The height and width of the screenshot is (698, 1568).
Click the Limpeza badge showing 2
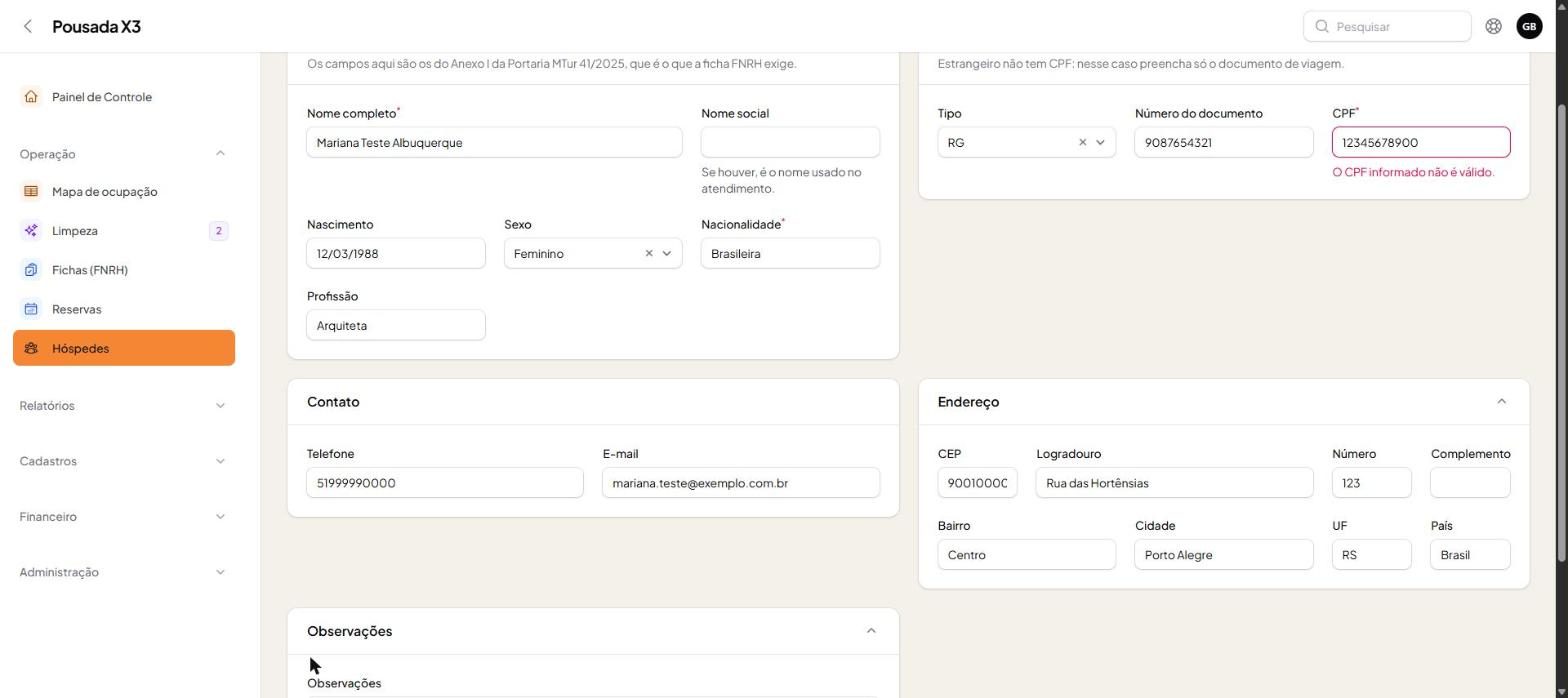218,231
